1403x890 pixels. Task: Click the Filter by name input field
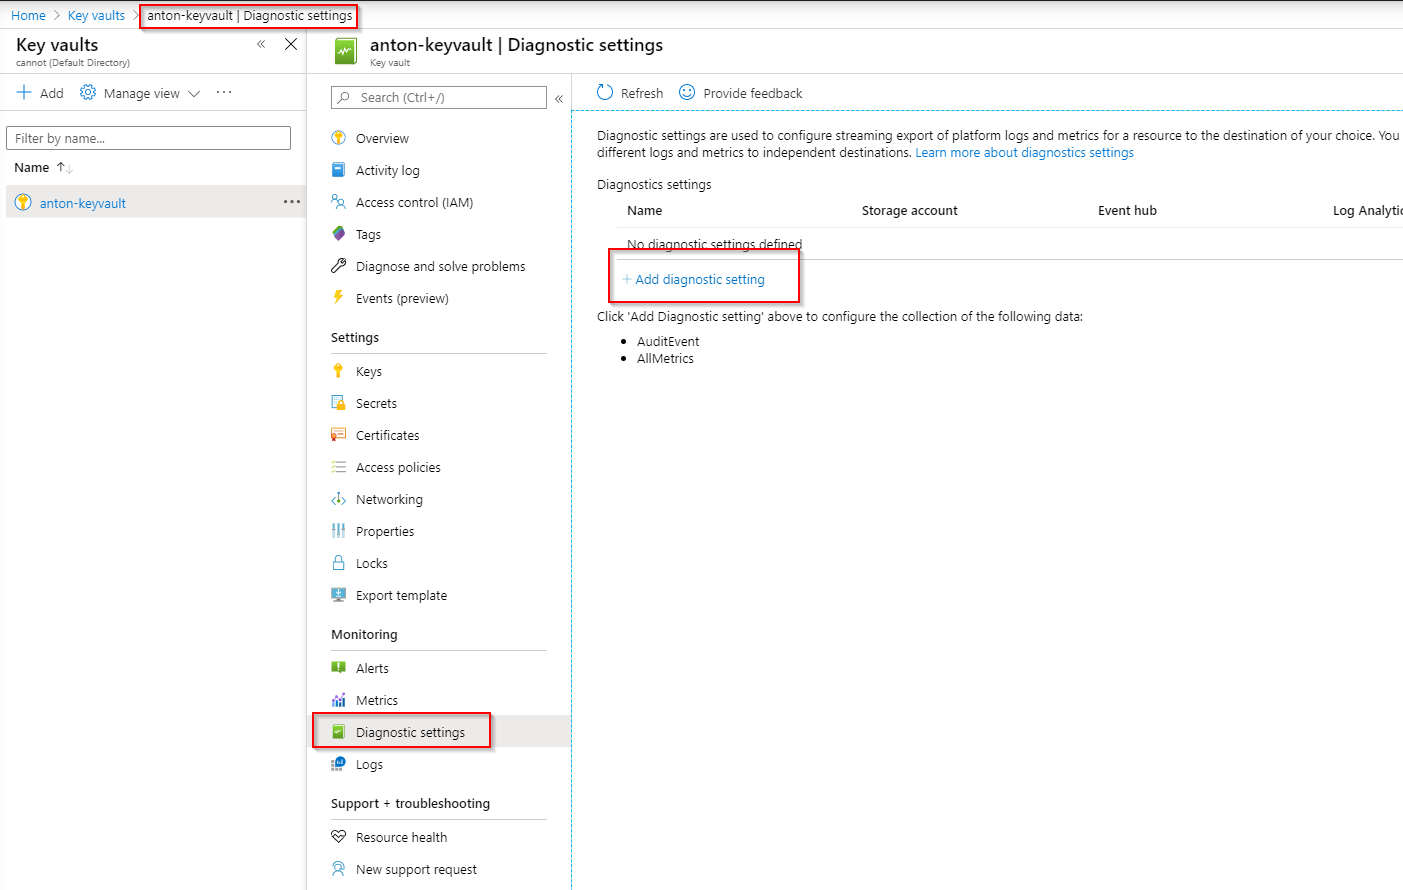click(148, 138)
